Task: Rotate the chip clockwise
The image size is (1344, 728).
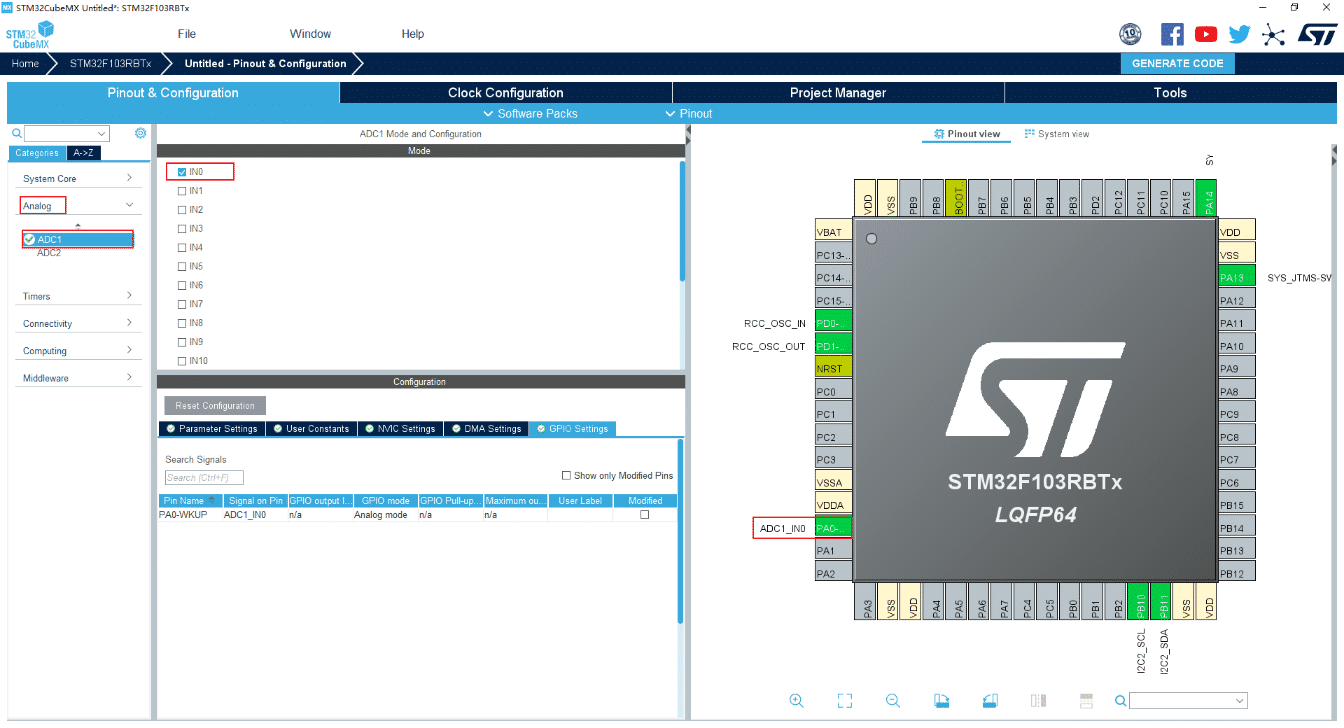Action: point(941,701)
